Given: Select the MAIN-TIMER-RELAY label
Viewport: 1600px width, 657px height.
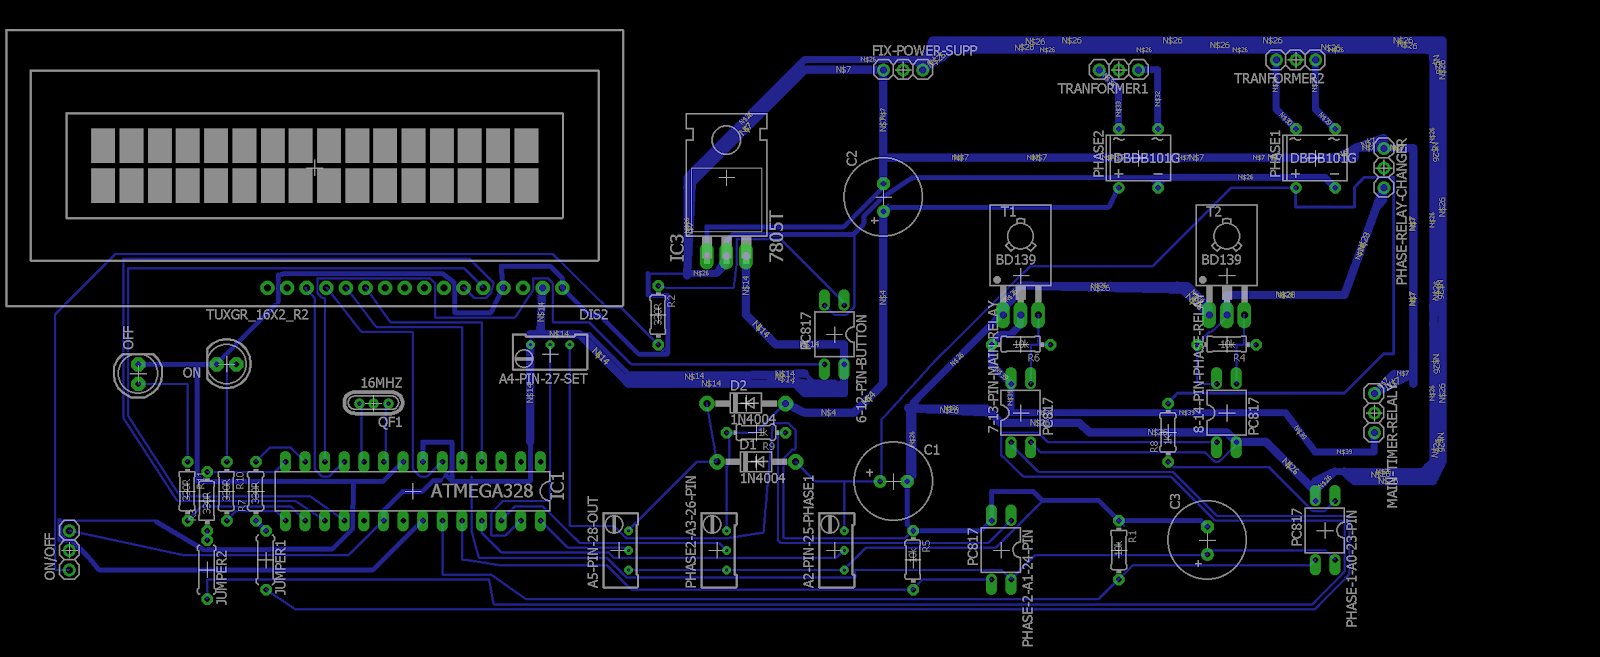Looking at the screenshot, I should 1392,448.
